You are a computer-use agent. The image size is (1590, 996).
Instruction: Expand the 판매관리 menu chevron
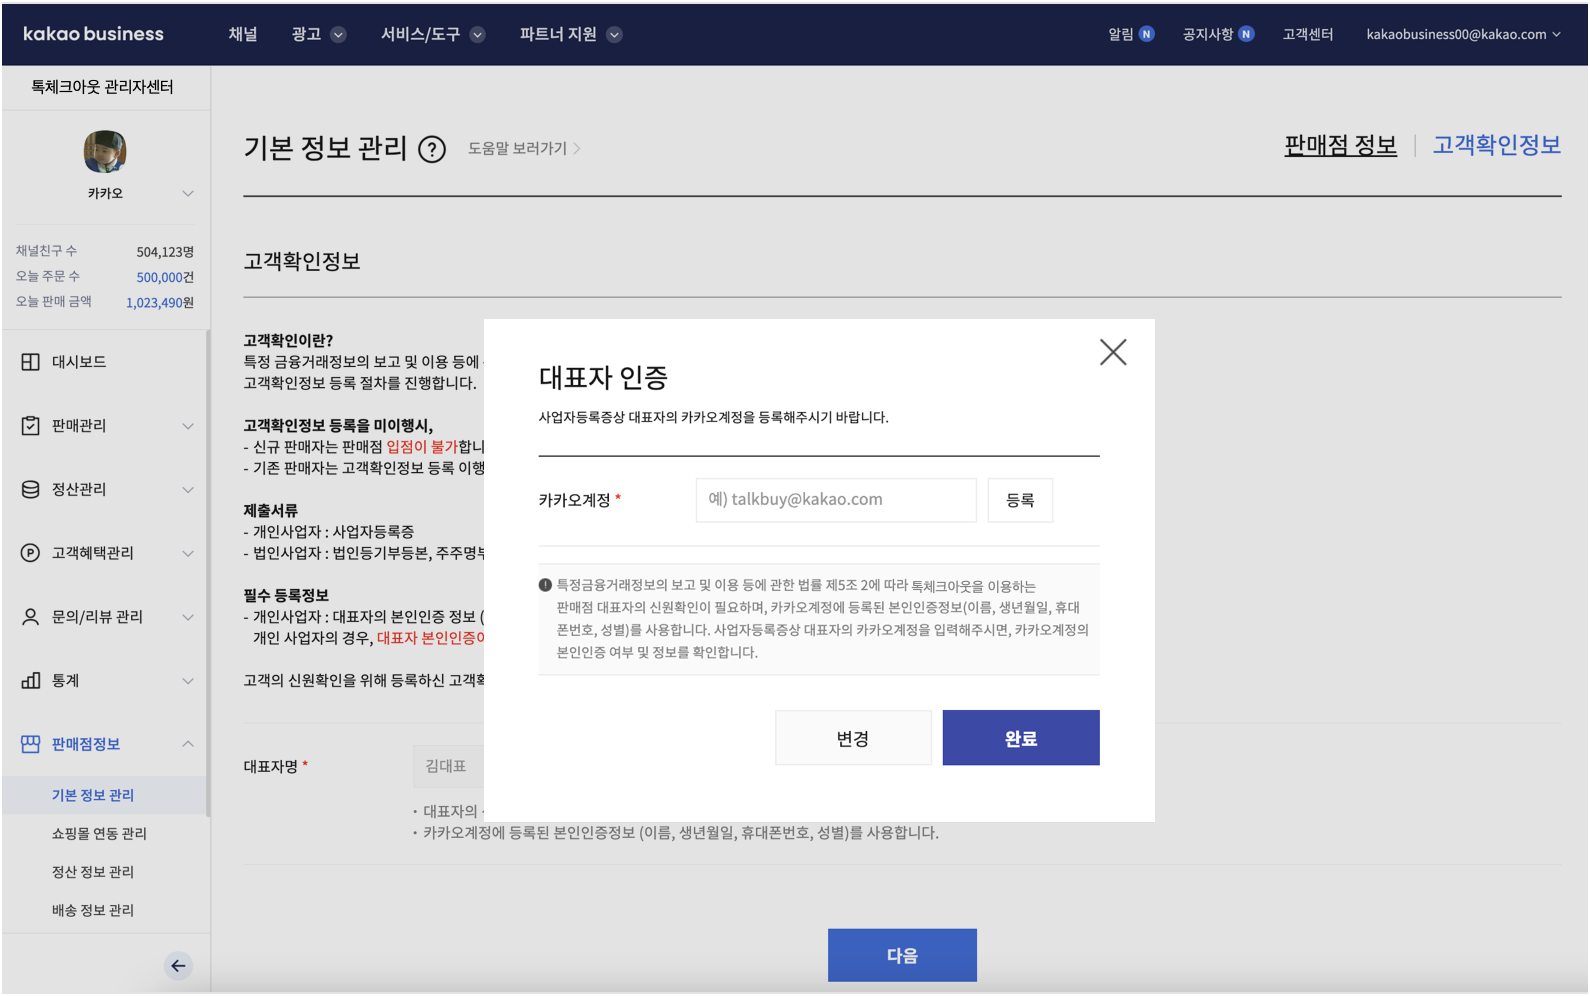(x=187, y=426)
